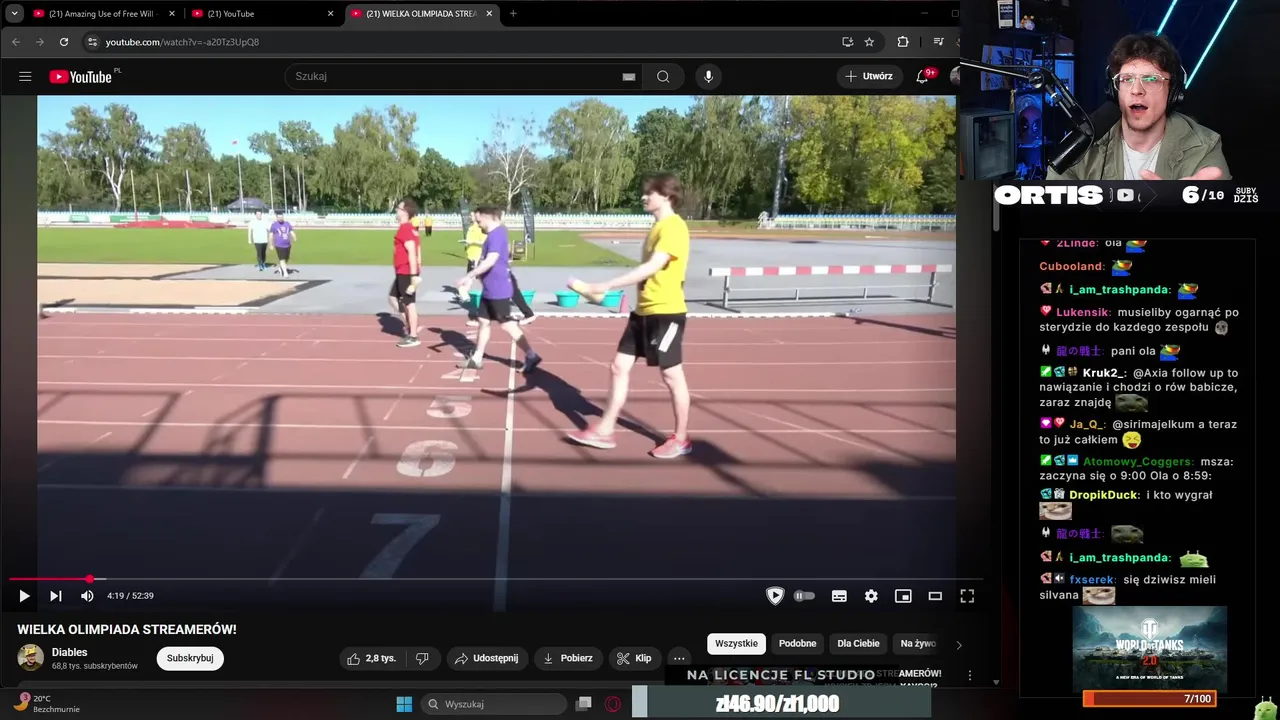Click chat username DropikDuck
This screenshot has width=1280, height=720.
[1104, 495]
